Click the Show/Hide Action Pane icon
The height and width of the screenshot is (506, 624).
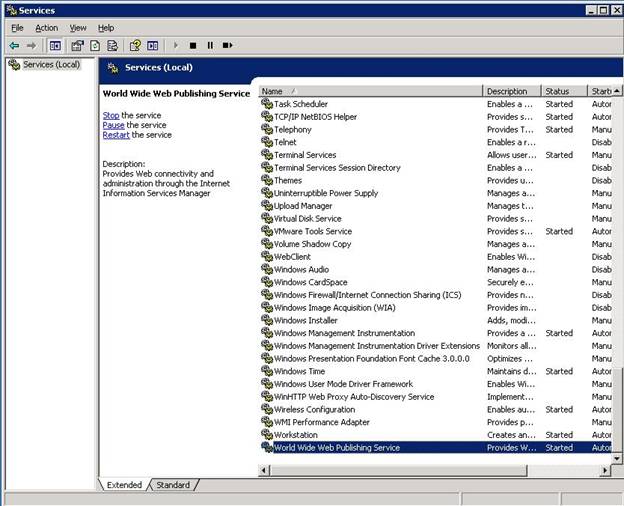point(153,46)
